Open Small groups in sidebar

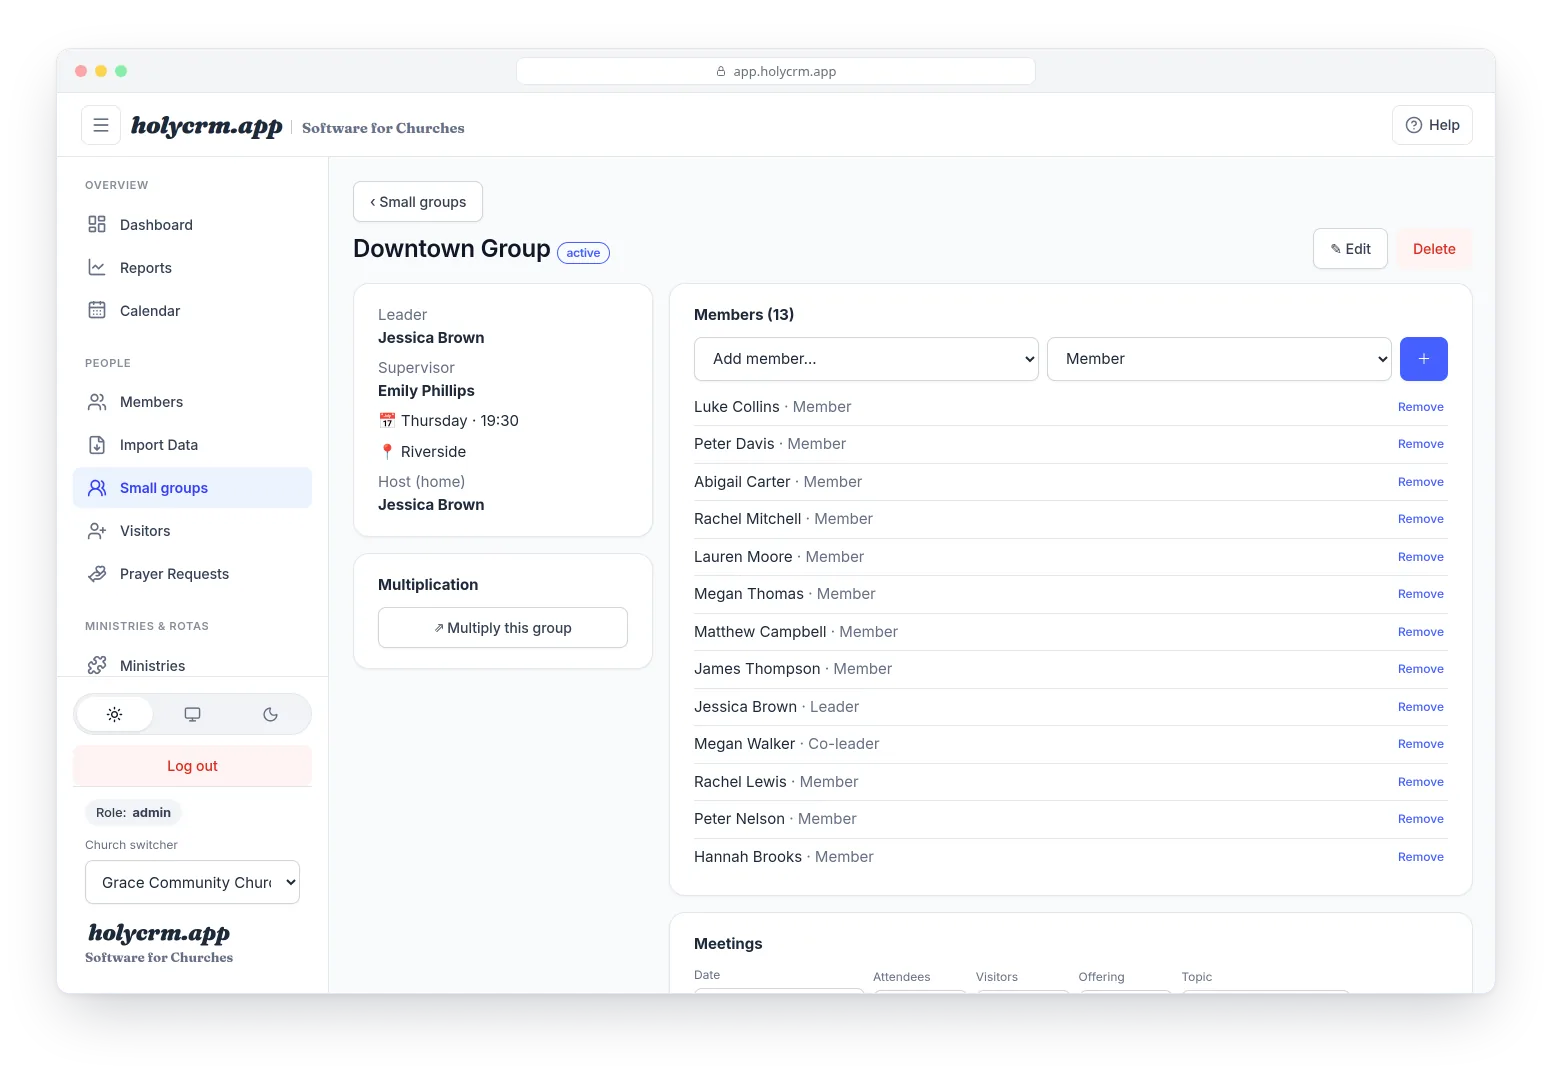pos(192,487)
